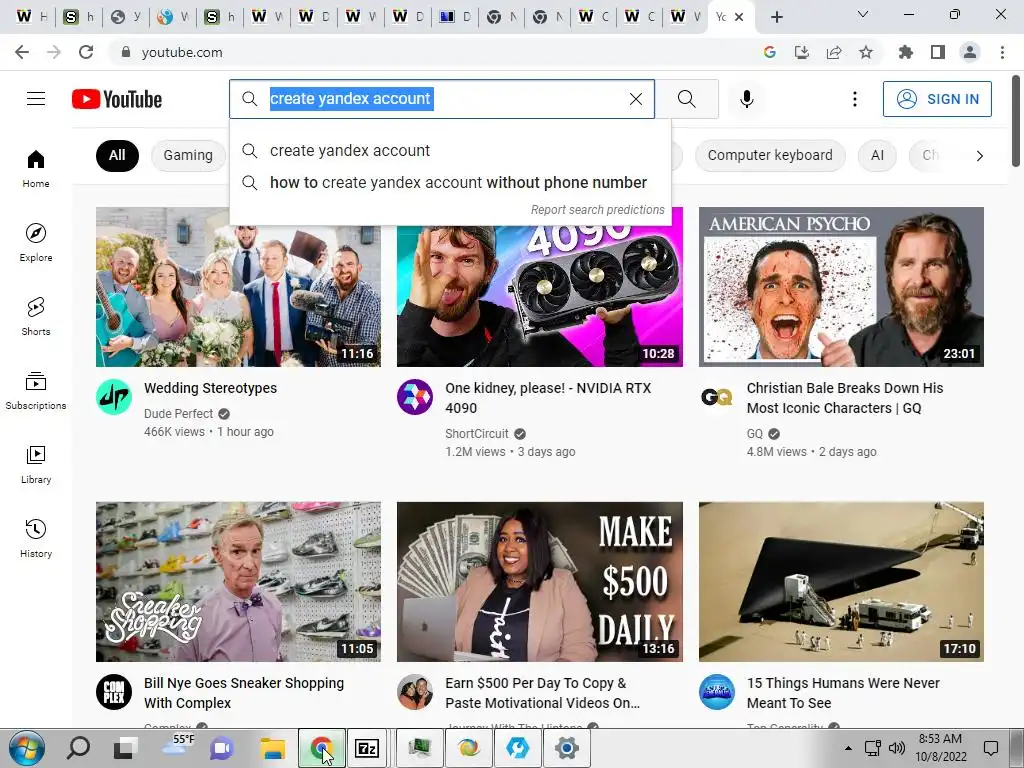Click Report search predictions link
The image size is (1024, 768).
(x=597, y=210)
